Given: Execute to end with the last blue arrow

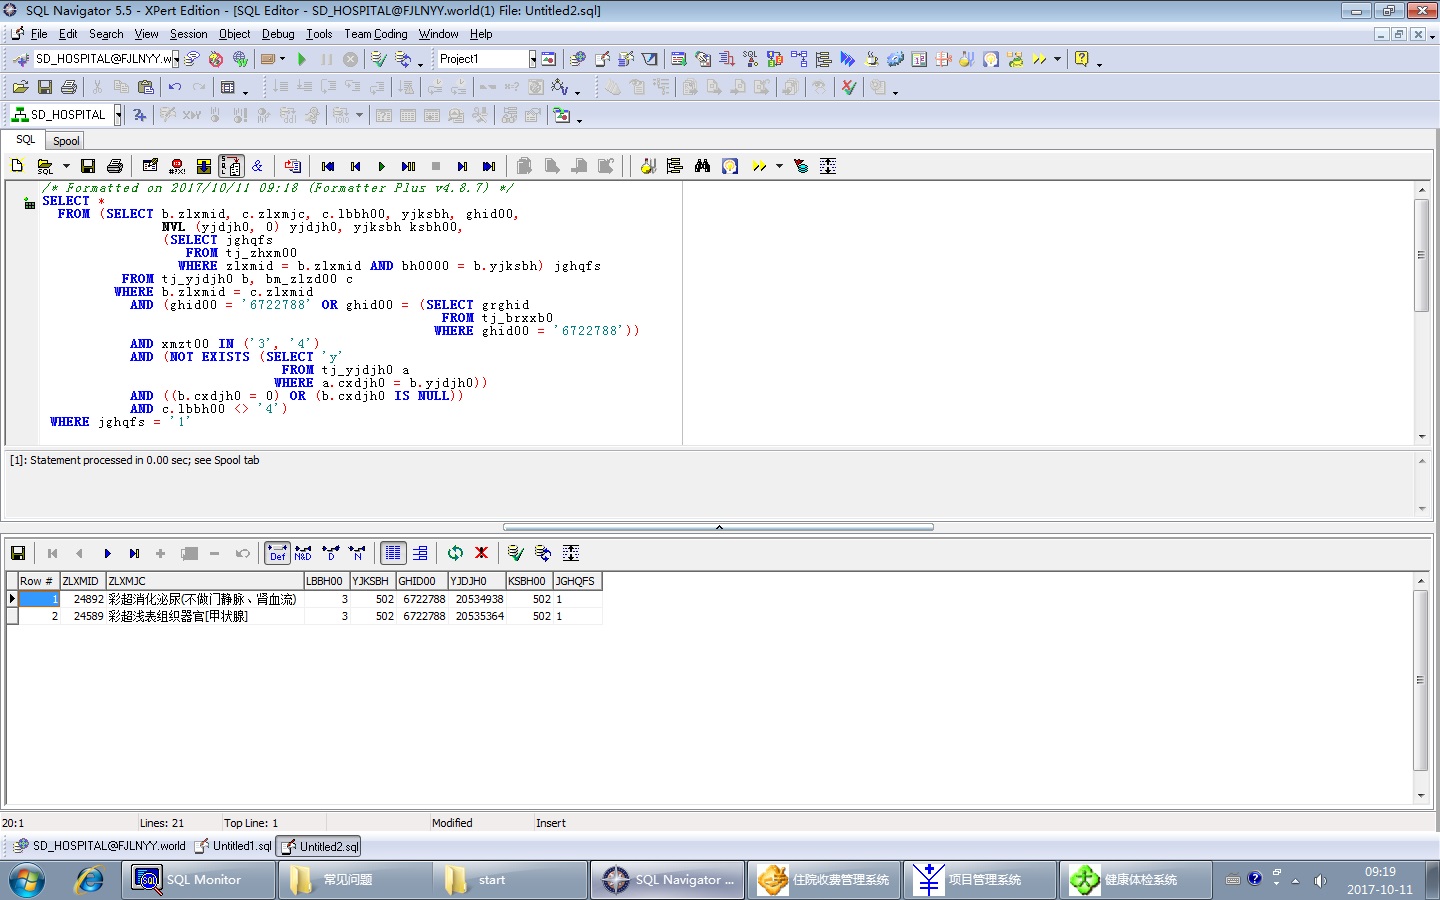Looking at the screenshot, I should tap(489, 166).
